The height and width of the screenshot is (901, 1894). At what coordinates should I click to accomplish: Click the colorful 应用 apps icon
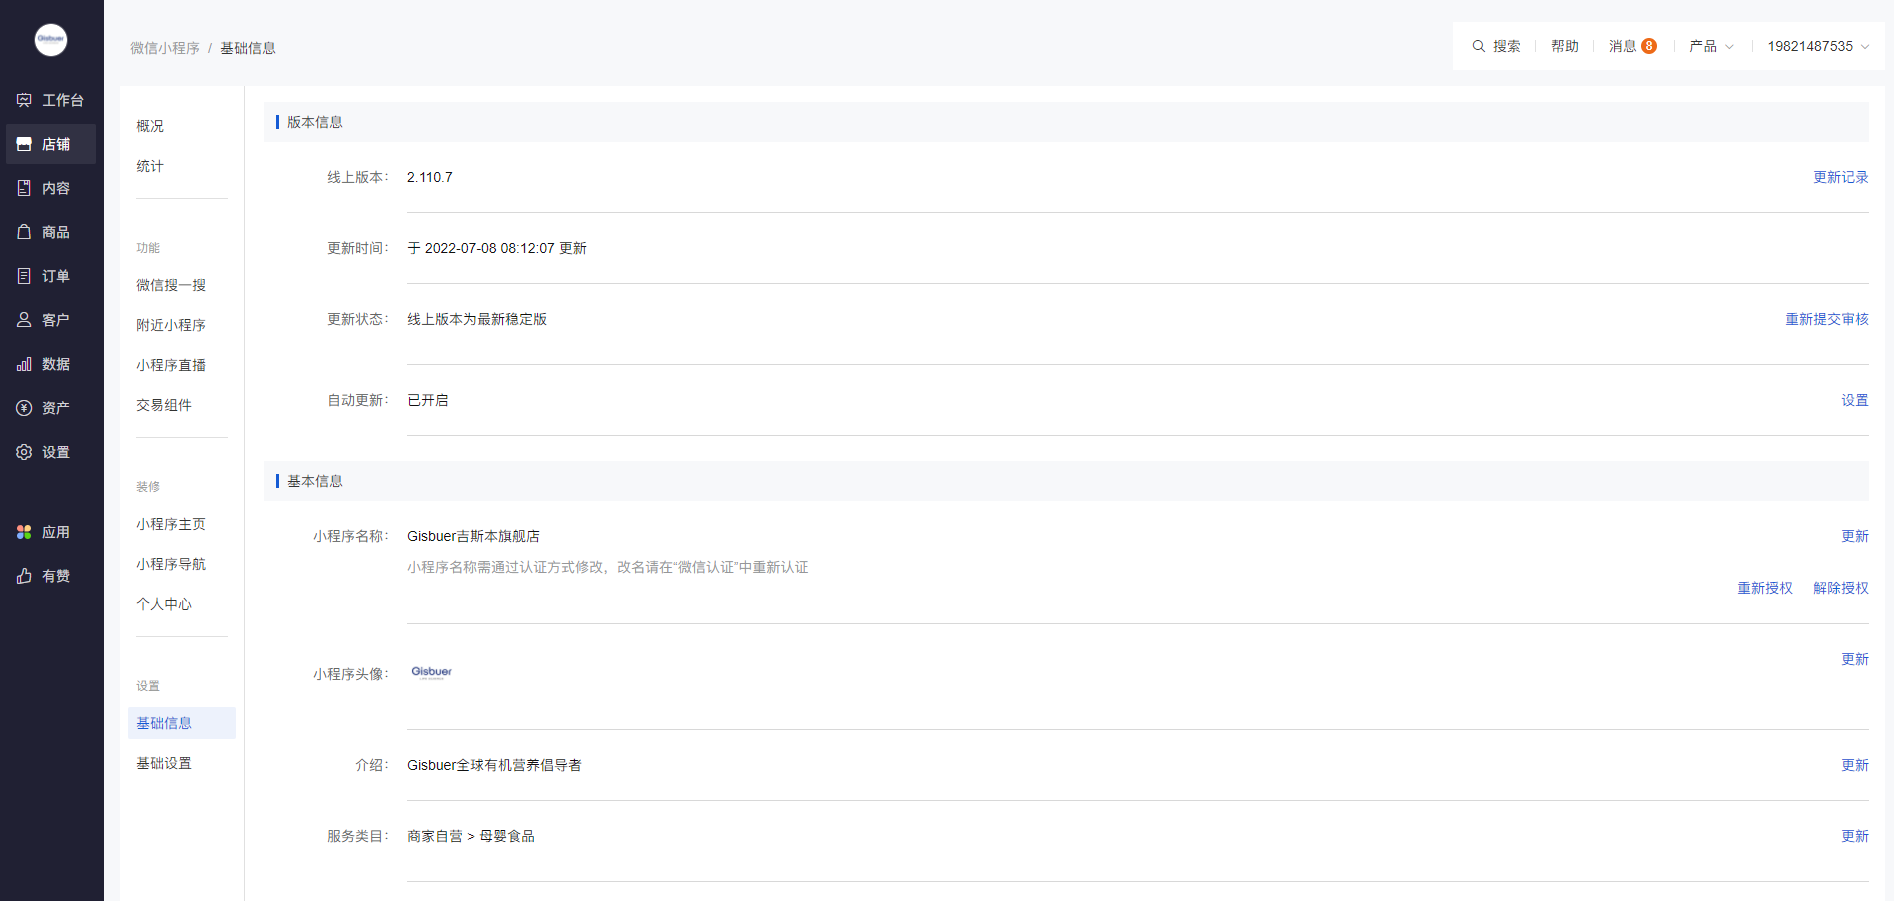[x=24, y=532]
